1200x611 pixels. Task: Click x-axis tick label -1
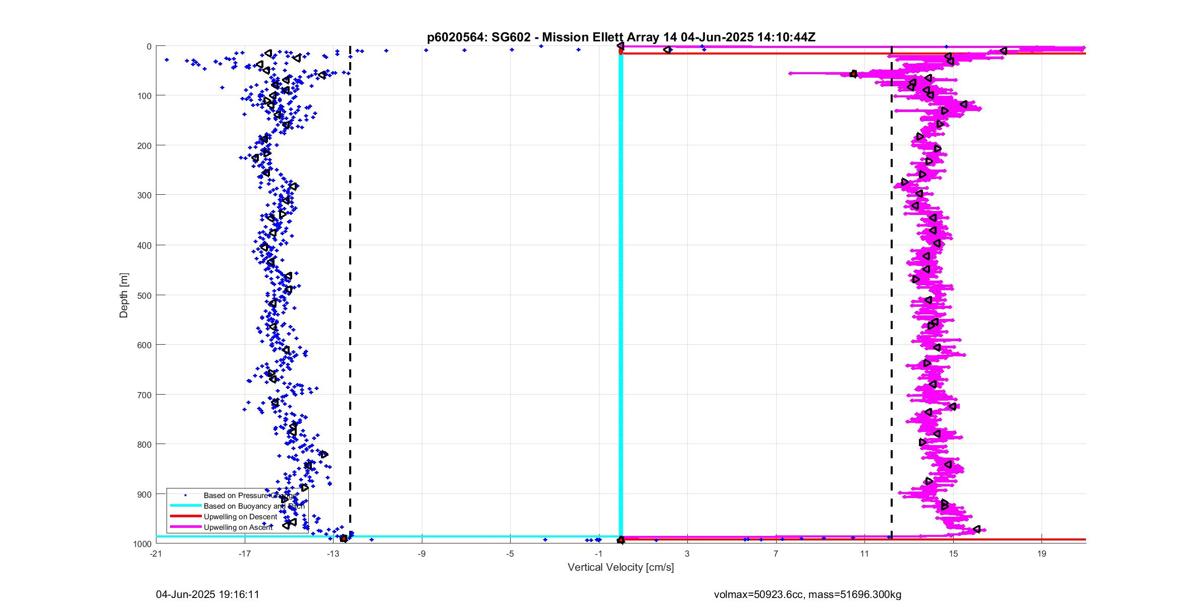point(599,552)
